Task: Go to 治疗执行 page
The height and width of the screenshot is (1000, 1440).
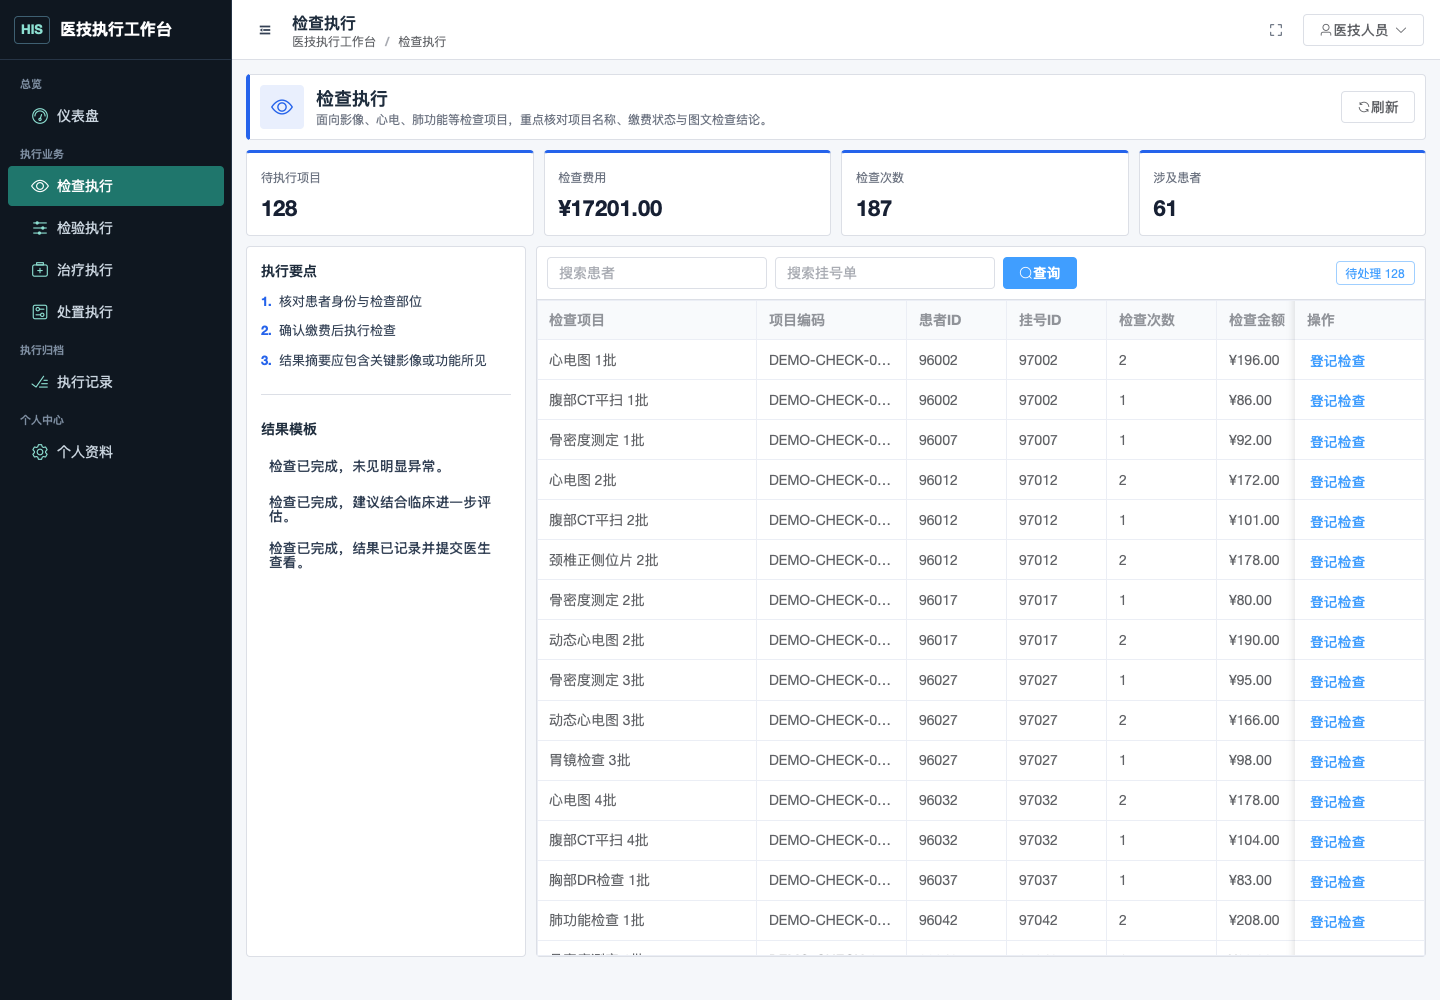Action: coord(116,270)
